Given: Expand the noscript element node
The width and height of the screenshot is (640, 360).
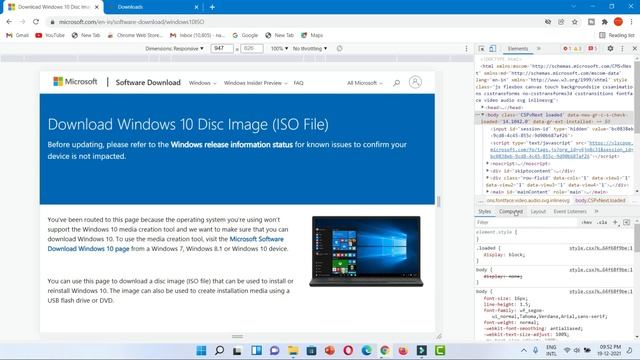Looking at the screenshot, I should [487, 163].
